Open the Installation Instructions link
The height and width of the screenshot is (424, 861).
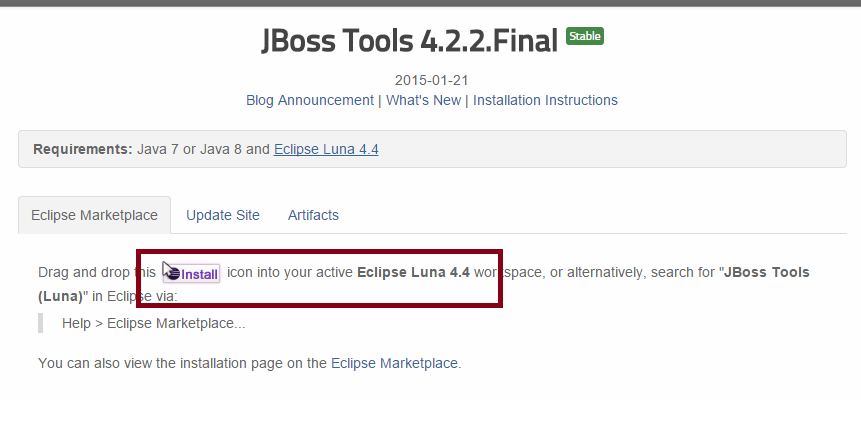(x=545, y=100)
